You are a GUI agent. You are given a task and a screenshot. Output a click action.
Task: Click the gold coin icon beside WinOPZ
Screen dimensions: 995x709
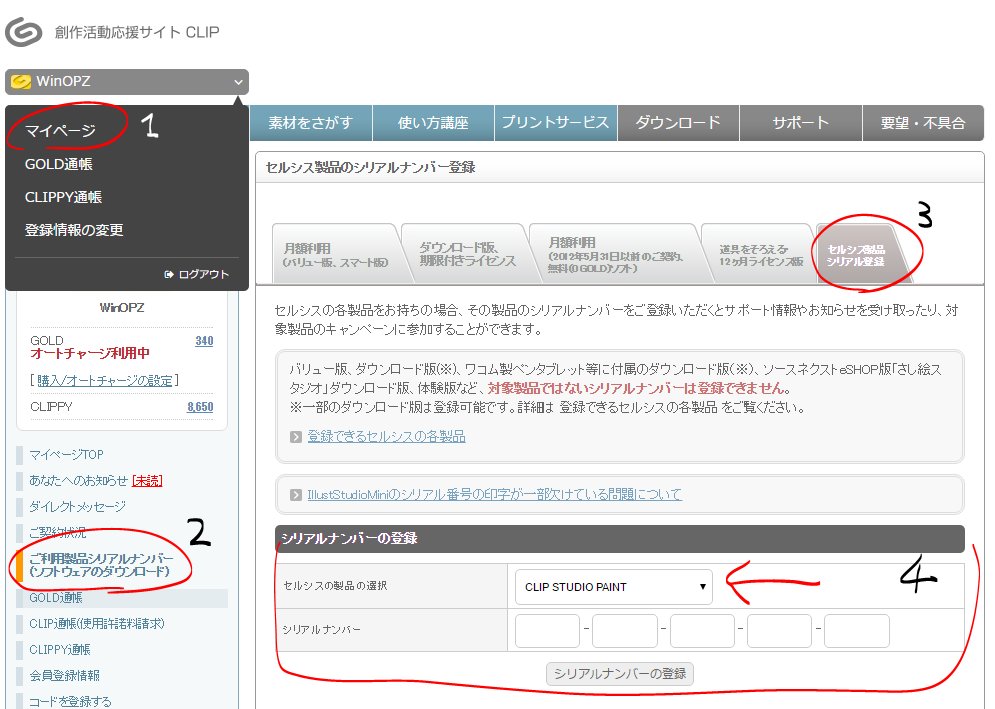click(x=21, y=82)
